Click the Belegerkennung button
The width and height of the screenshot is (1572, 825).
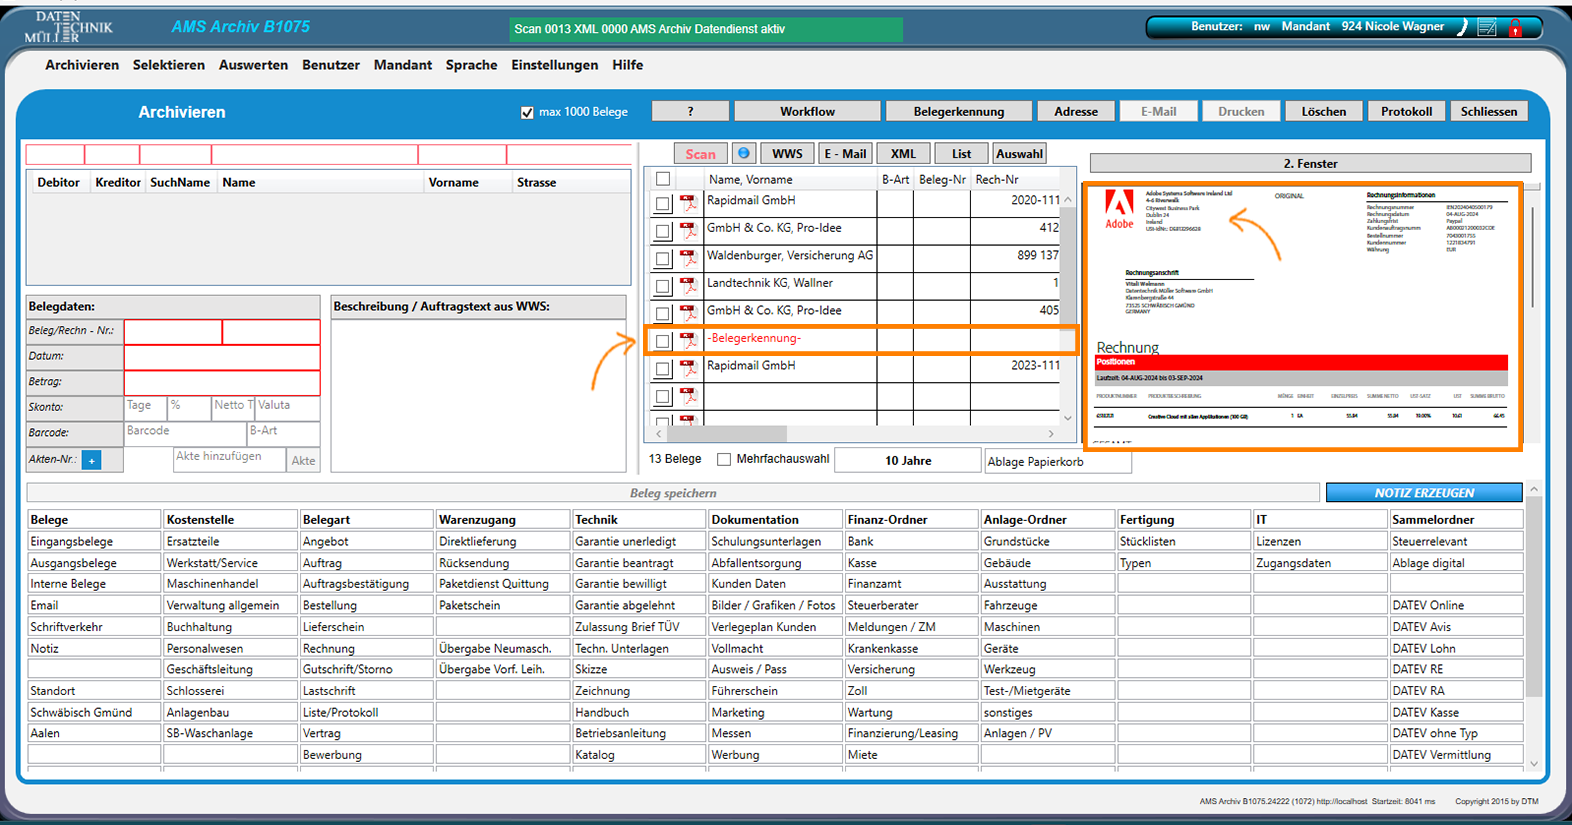click(x=958, y=112)
